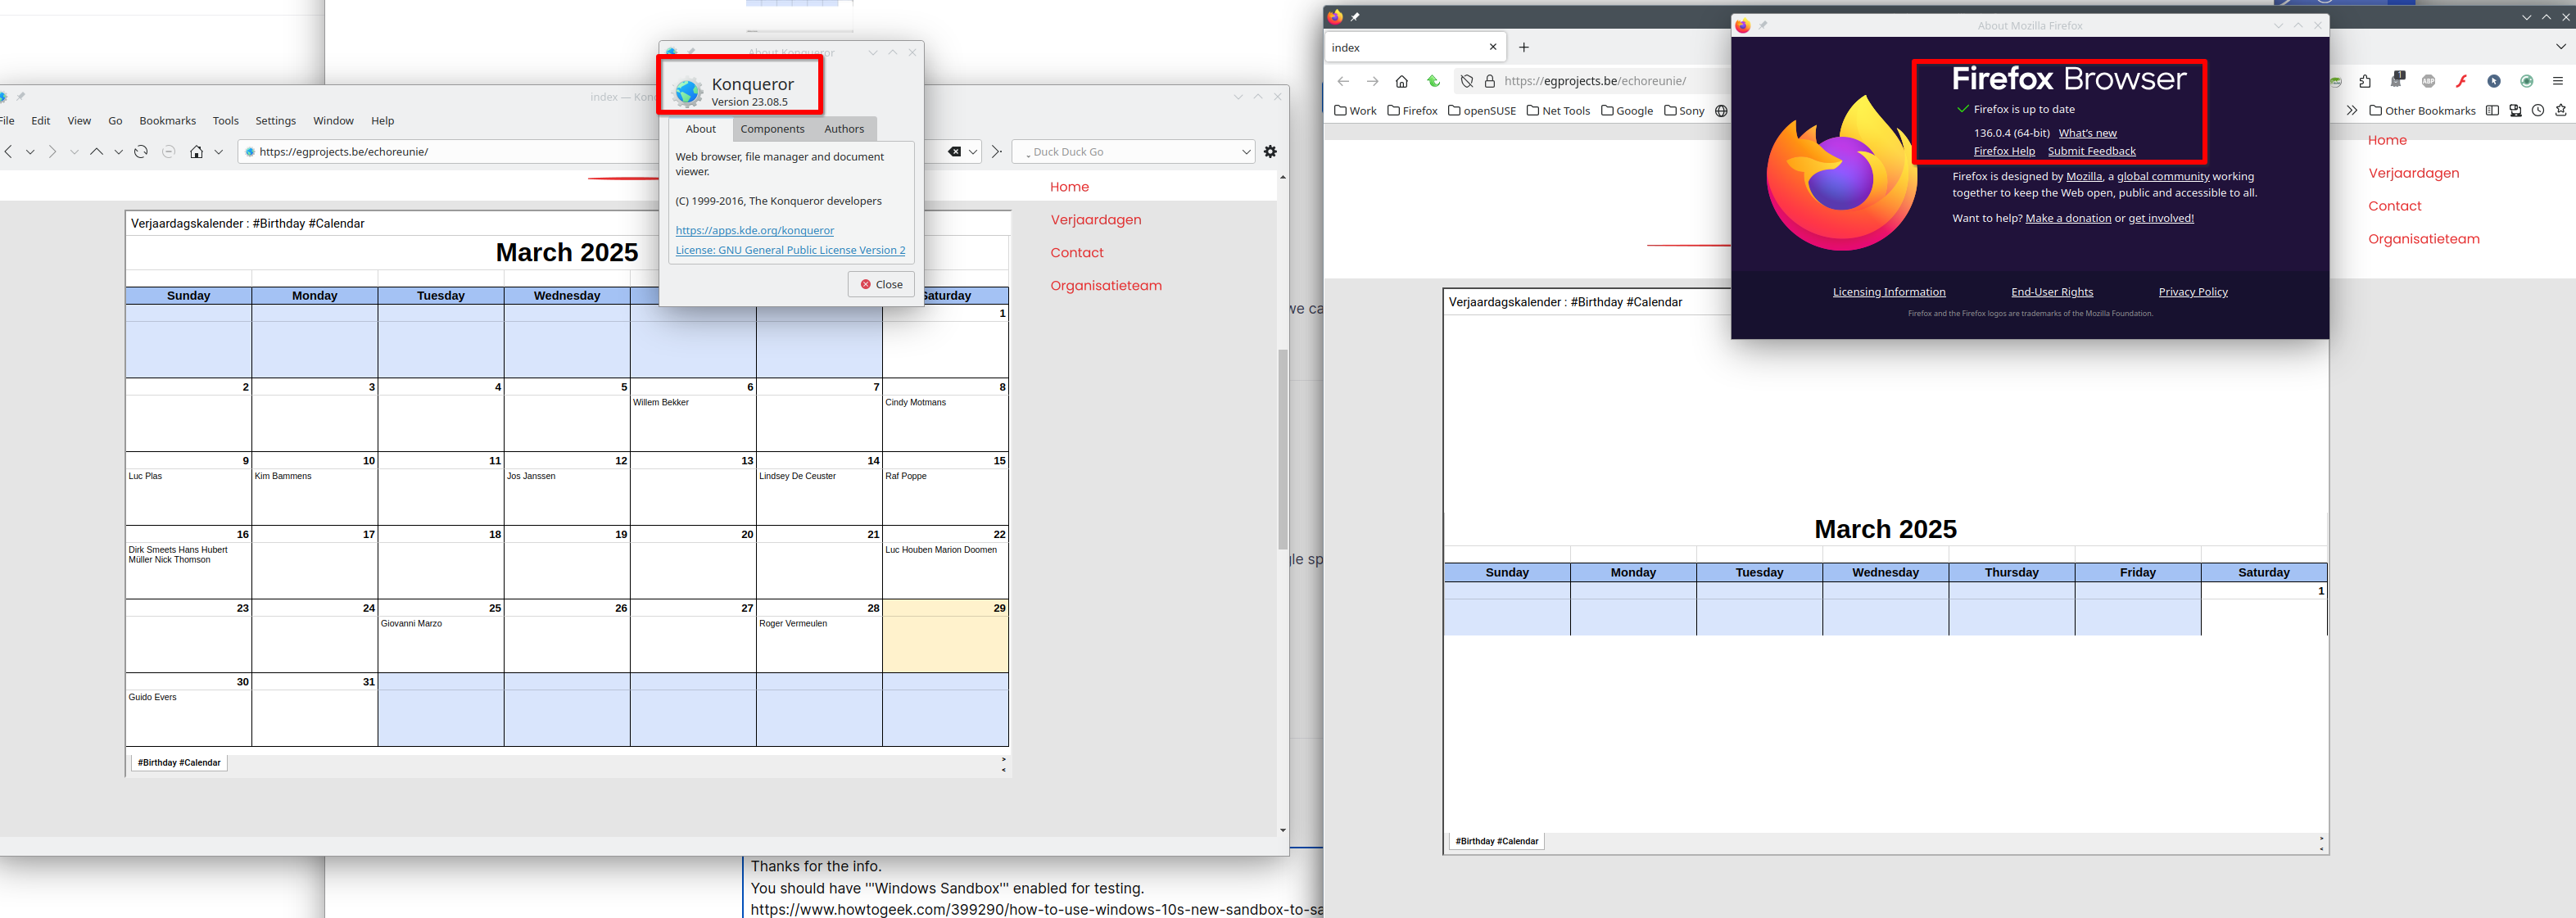This screenshot has width=2576, height=918.
Task: Click Konqueror forward arrow icon
Action: pos(53,152)
